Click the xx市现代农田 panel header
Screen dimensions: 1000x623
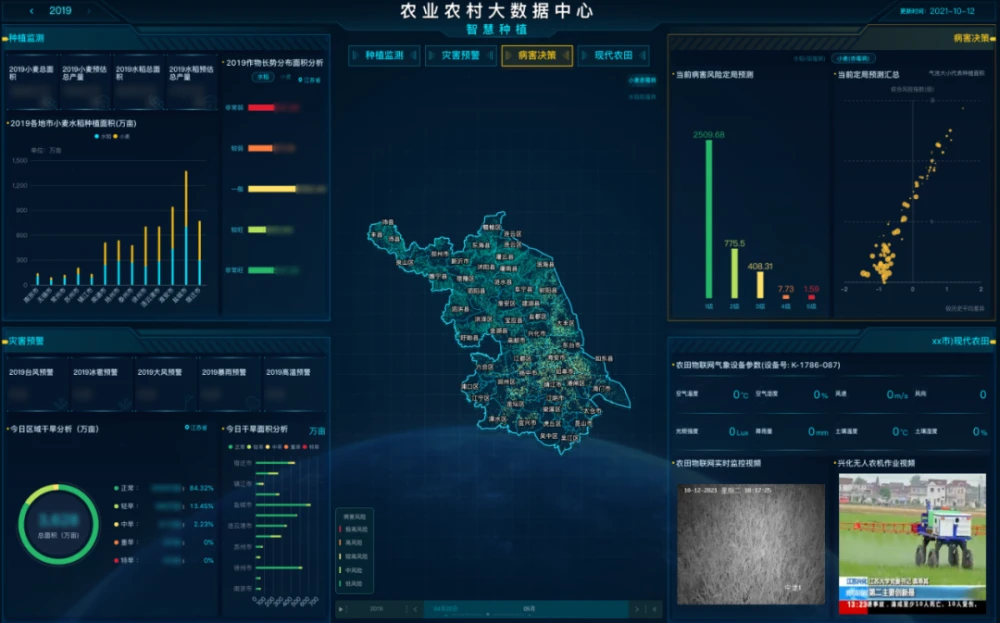click(x=960, y=341)
